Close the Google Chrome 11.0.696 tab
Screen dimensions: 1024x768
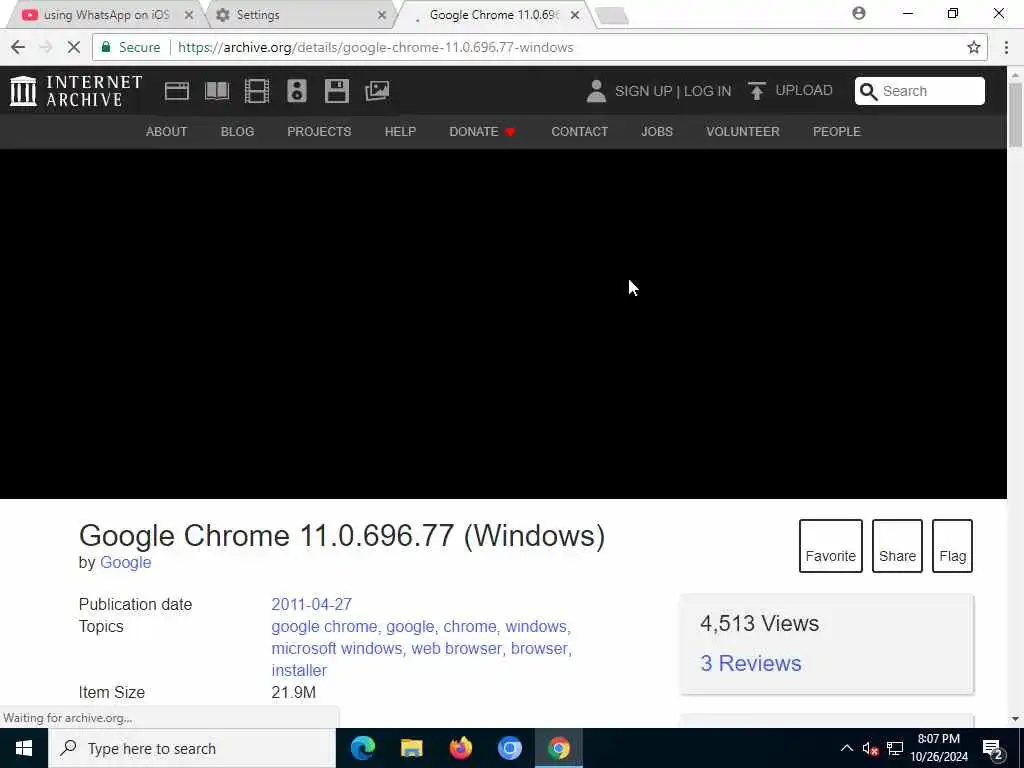[x=575, y=14]
